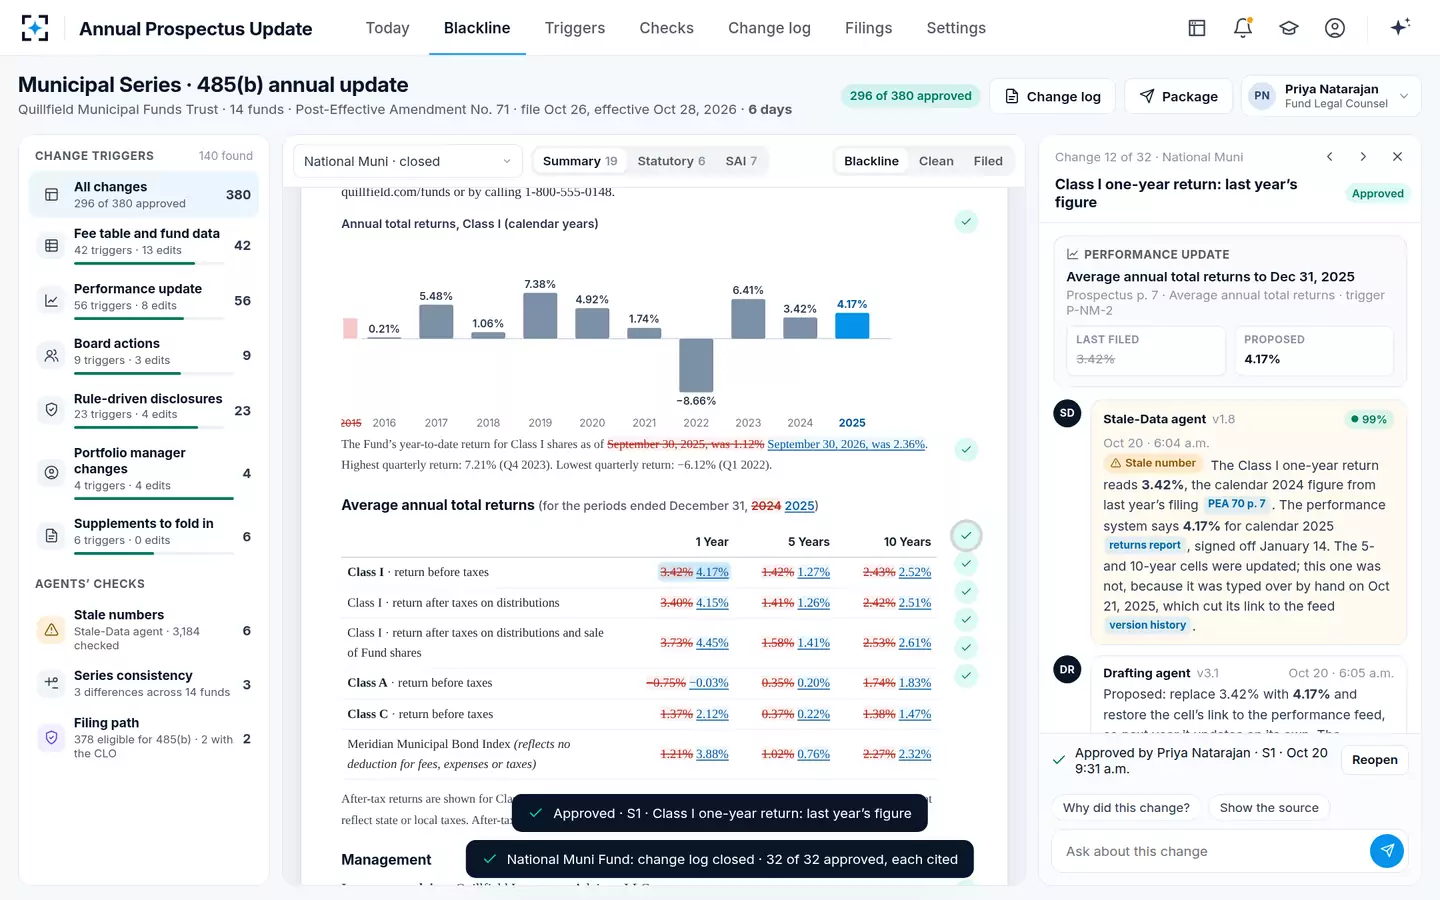This screenshot has height=900, width=1440.
Task: Toggle check for Class I return before taxes
Action: pos(966,564)
